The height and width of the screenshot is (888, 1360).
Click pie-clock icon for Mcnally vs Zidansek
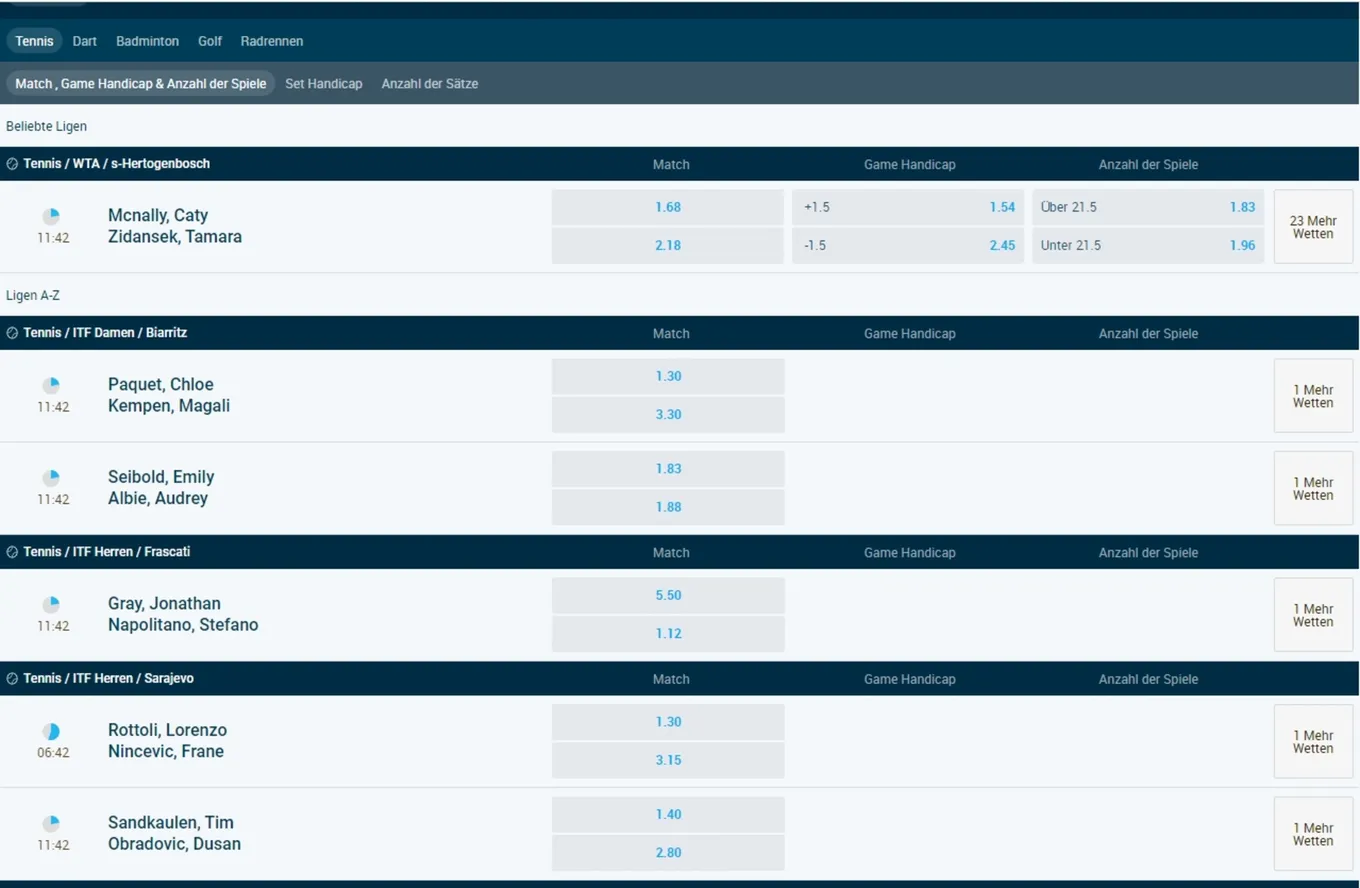[51, 216]
